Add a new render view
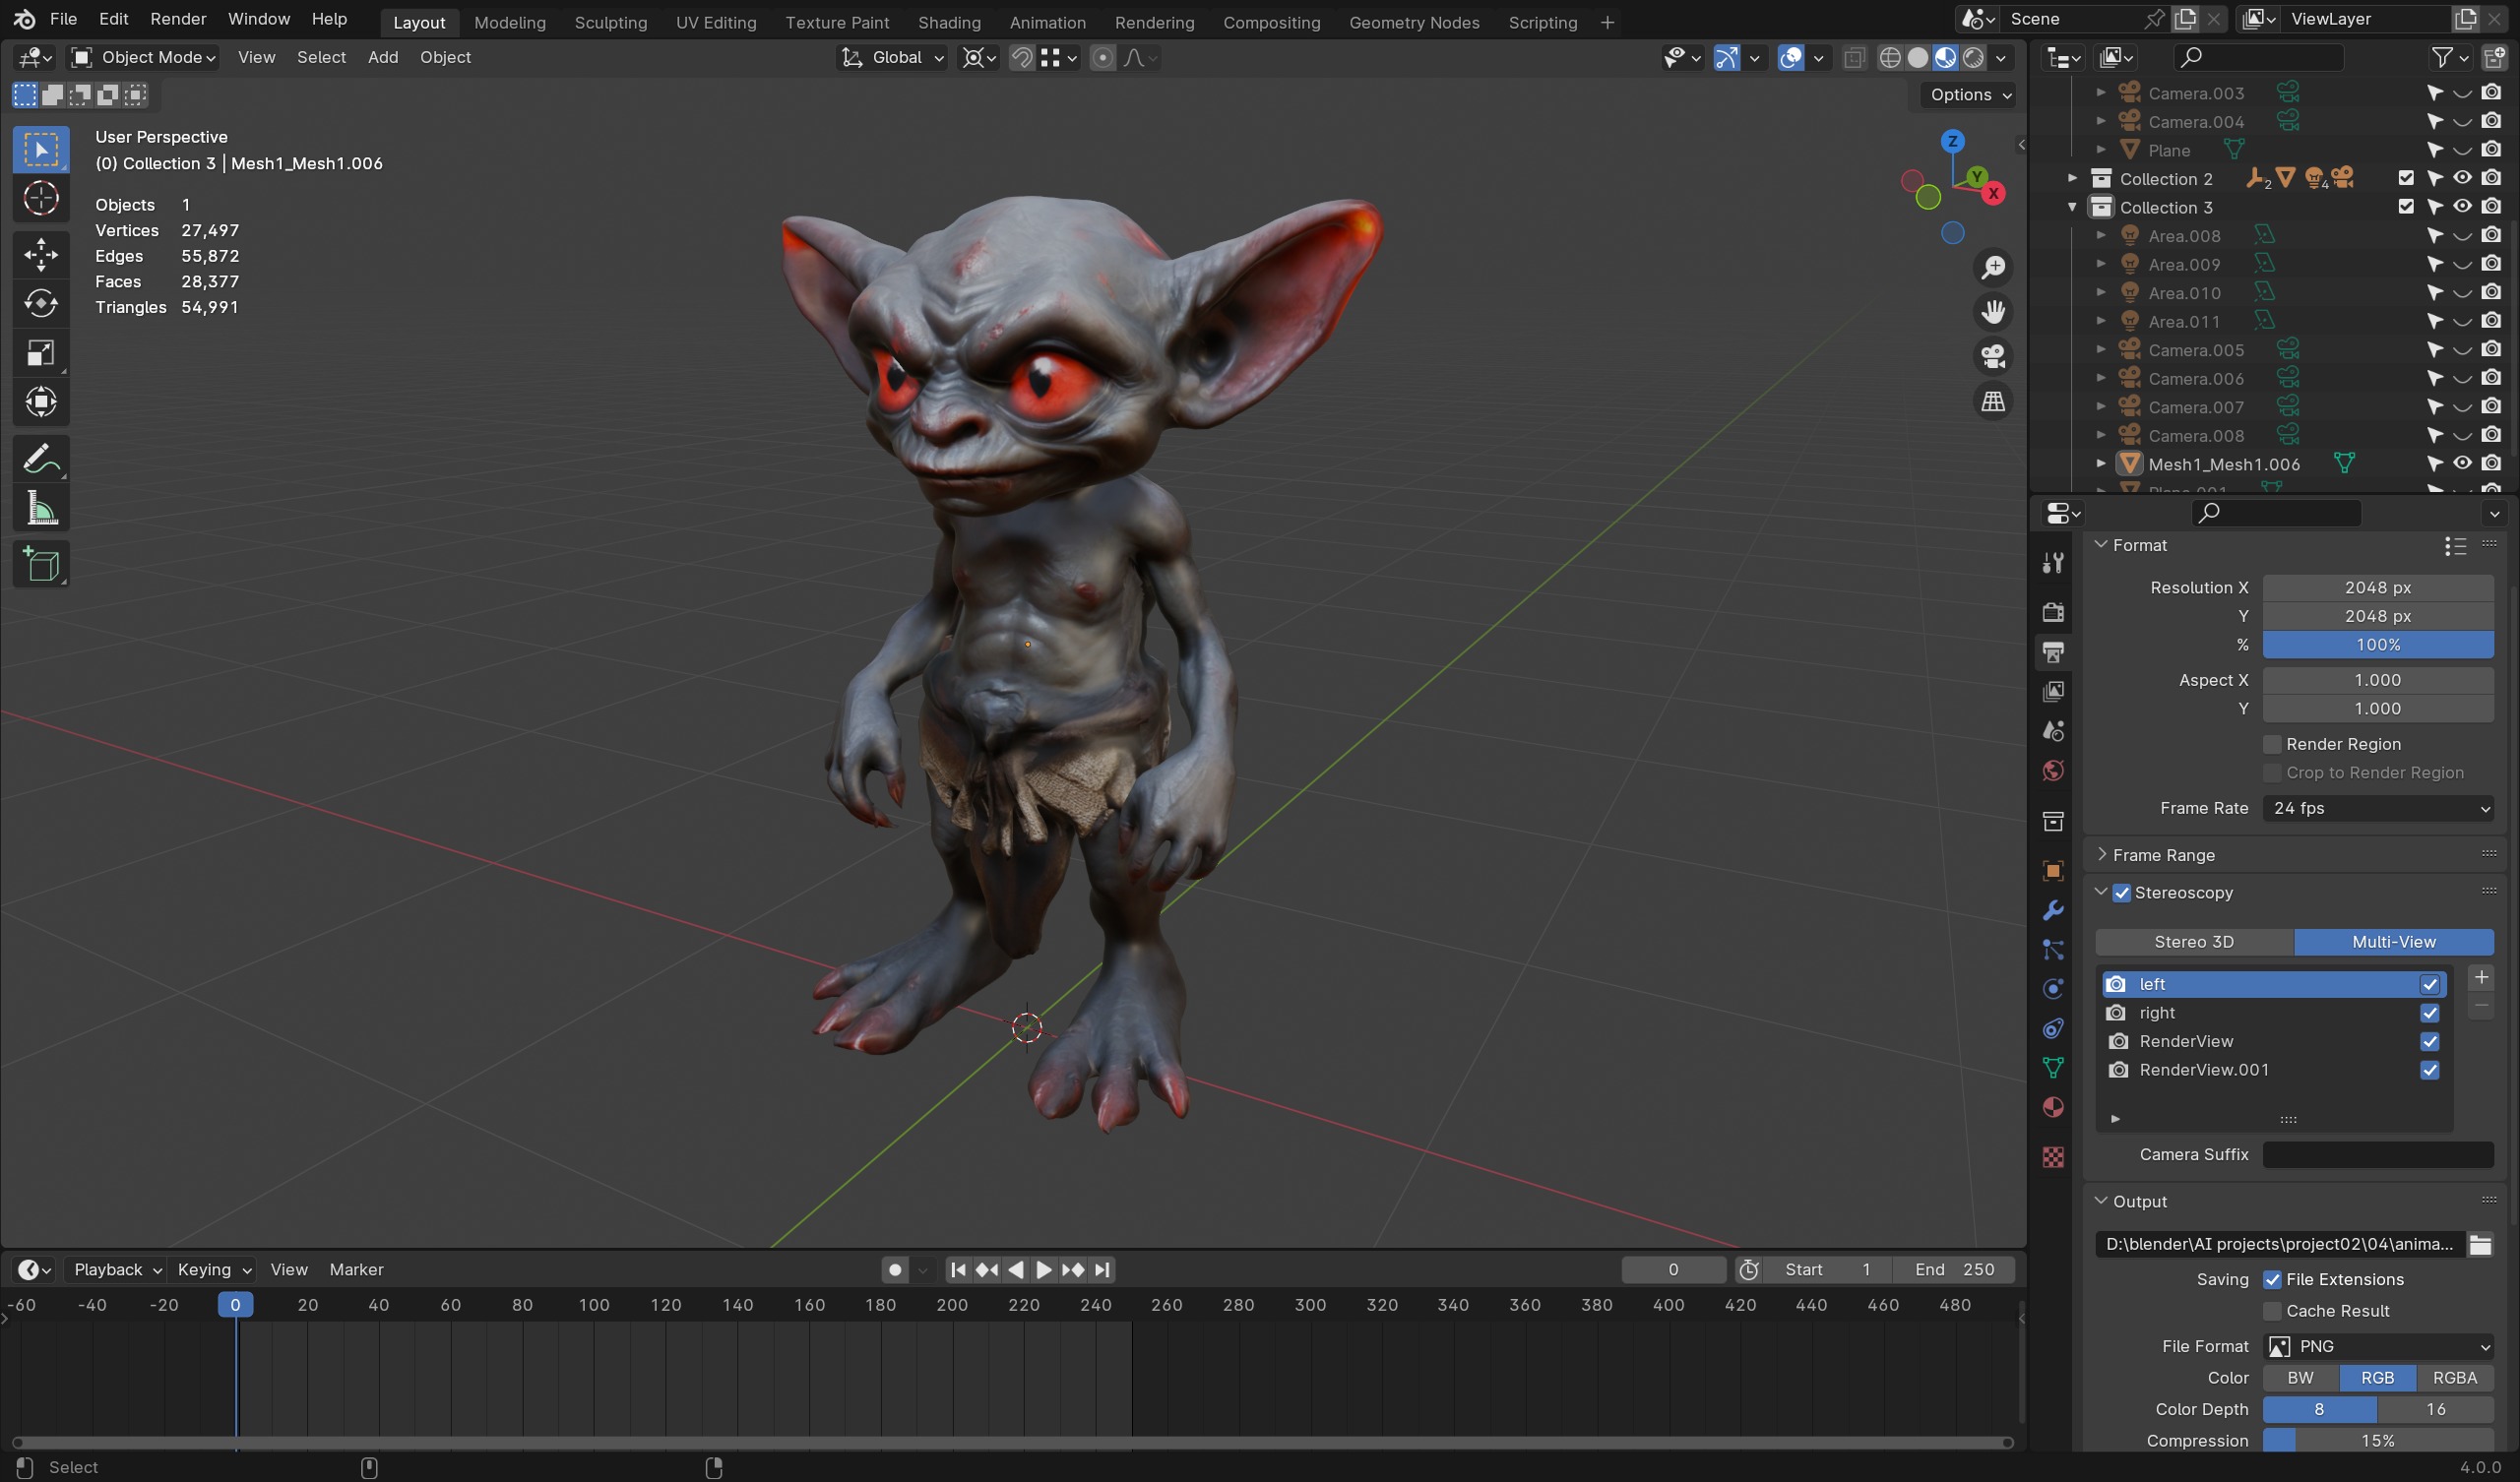 point(2480,978)
